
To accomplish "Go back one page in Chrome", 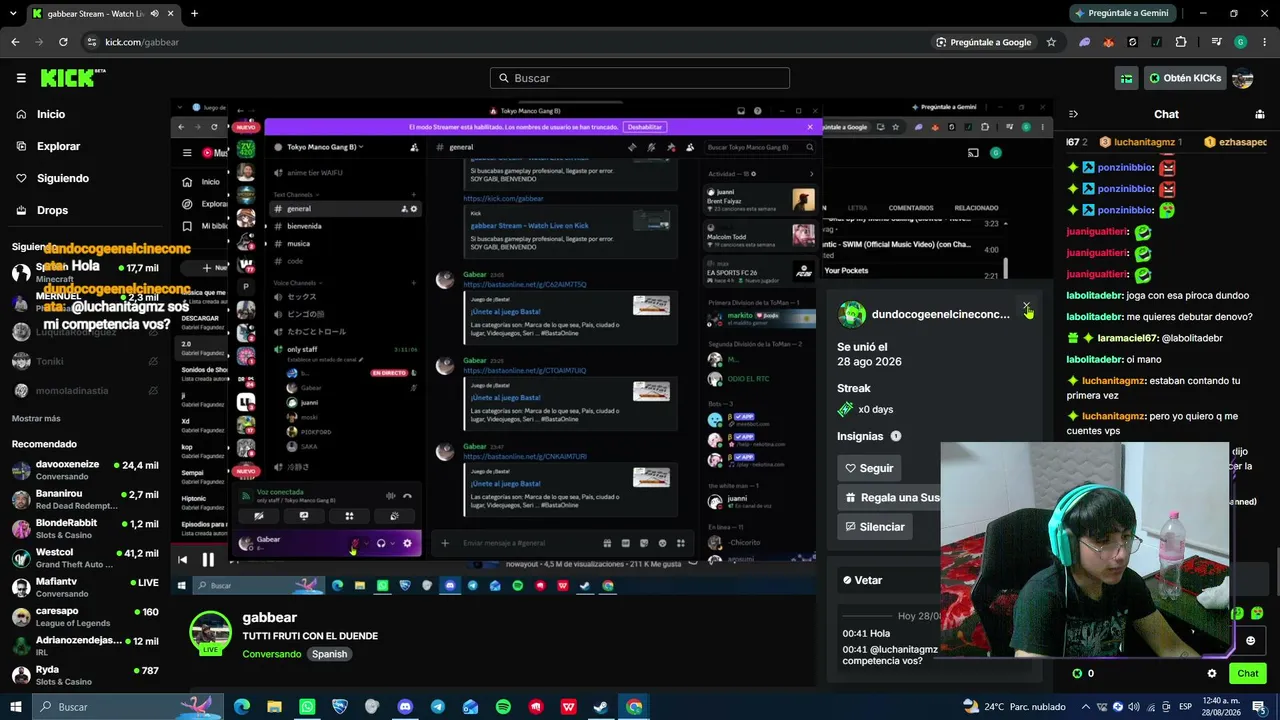I will tap(15, 42).
